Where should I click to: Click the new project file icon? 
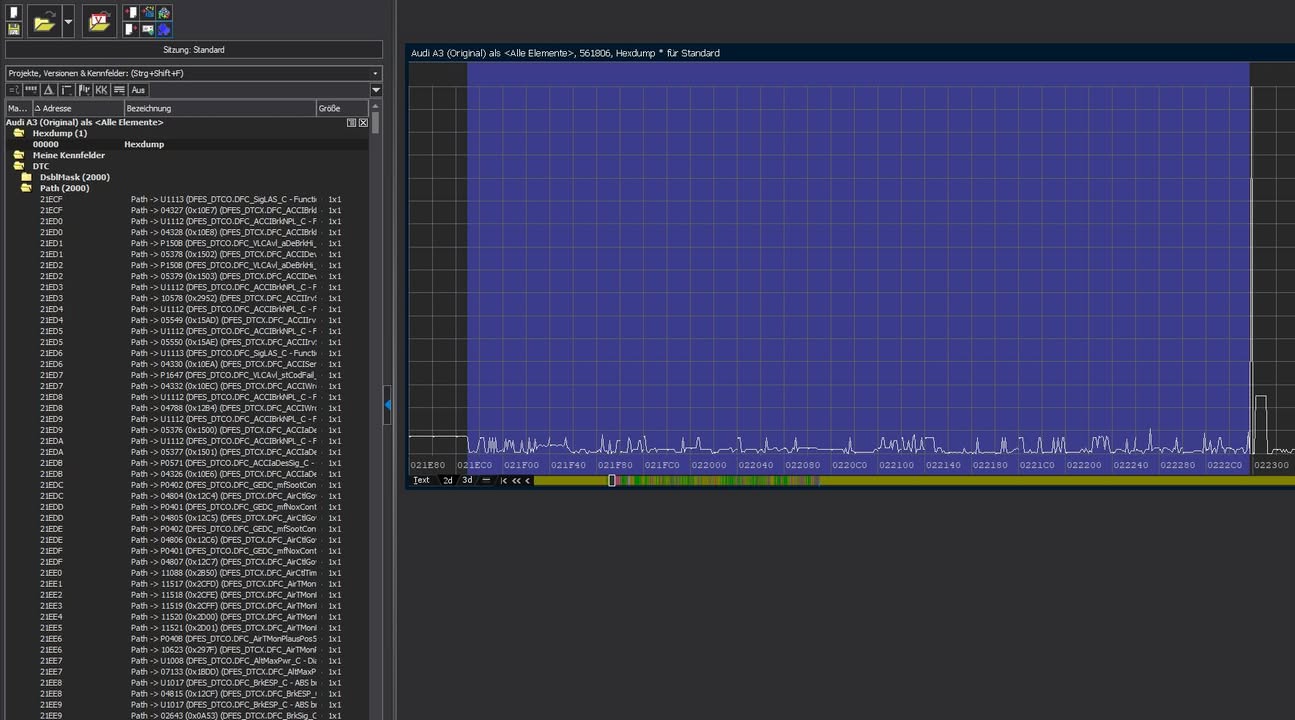(14, 13)
